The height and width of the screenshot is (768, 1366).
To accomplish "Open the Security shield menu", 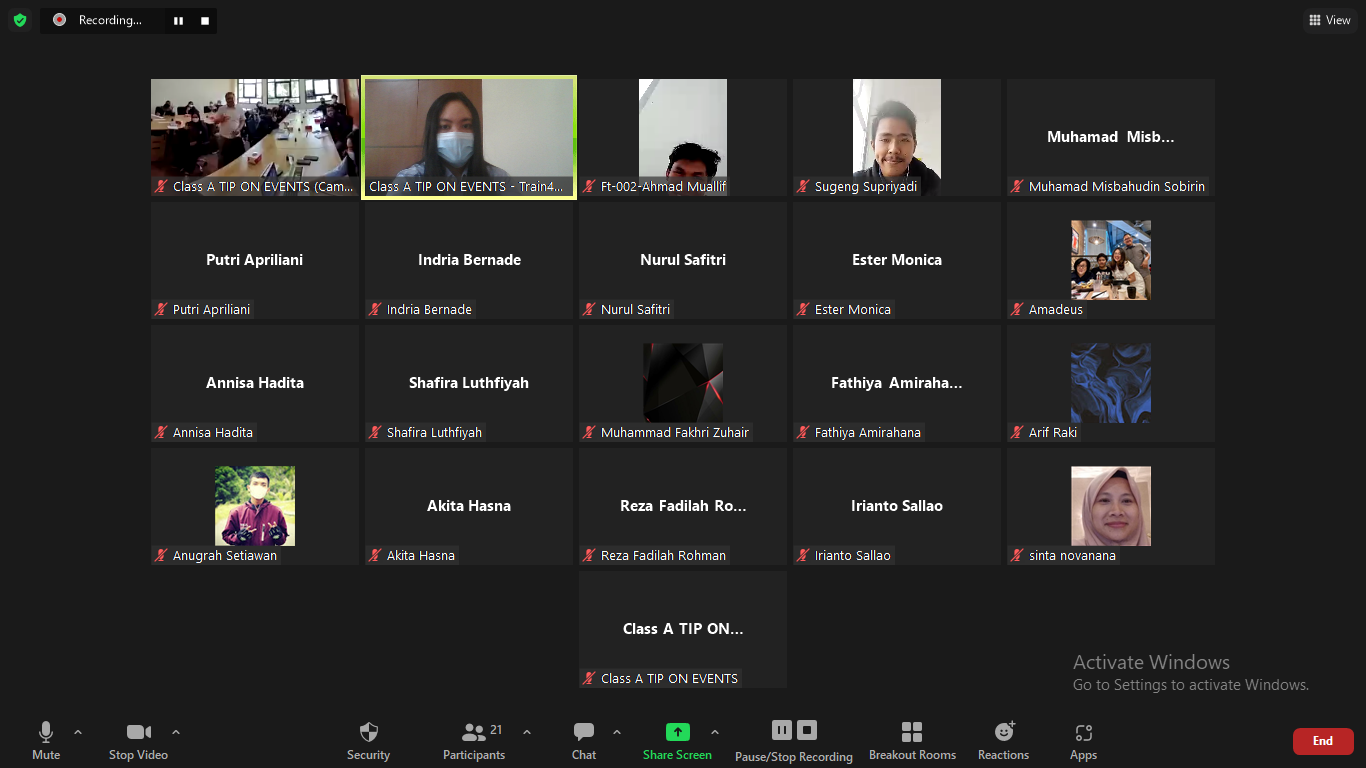I will pos(368,740).
